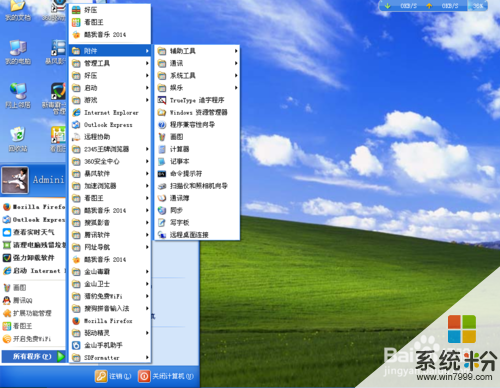
Task: Launch 金山手机助手
Action: tap(110, 345)
